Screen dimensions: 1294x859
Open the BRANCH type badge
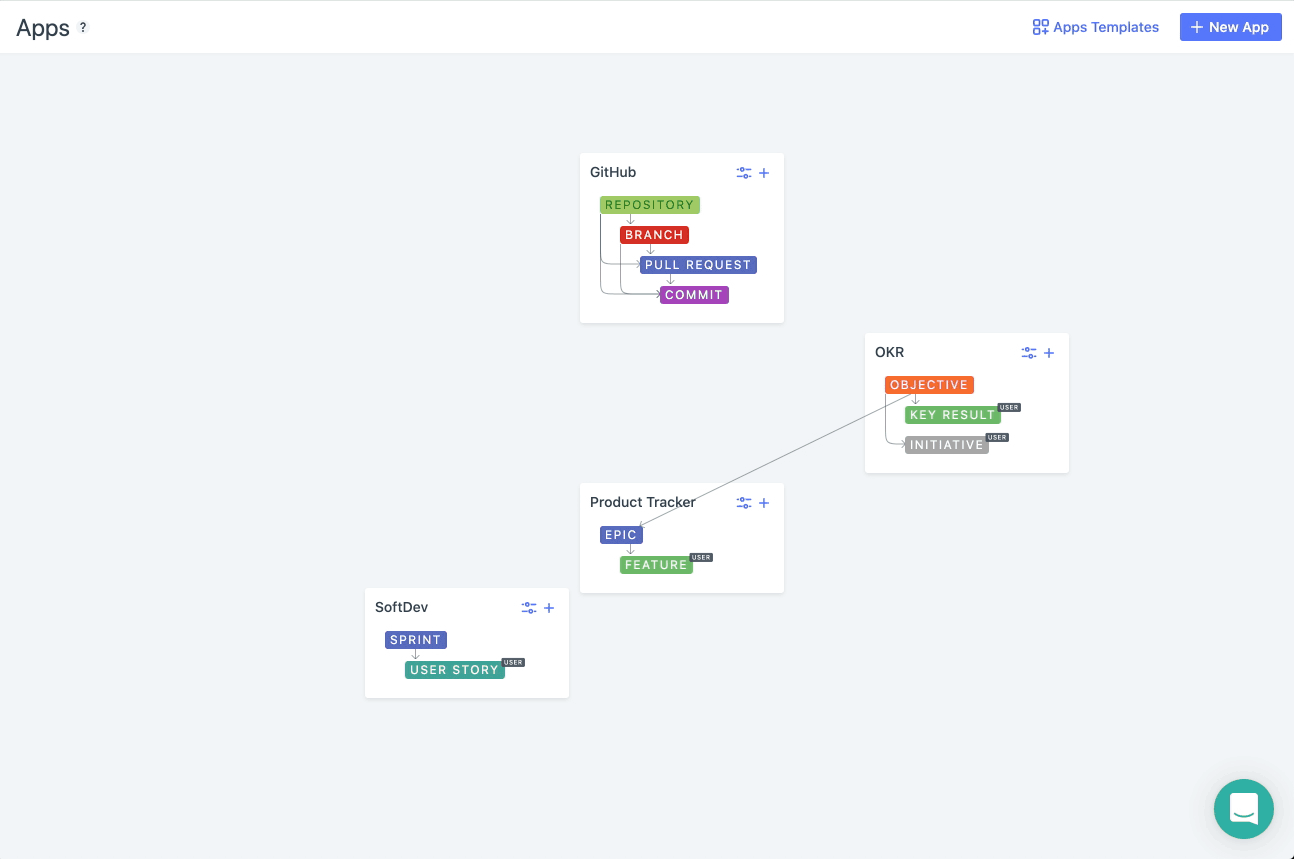654,234
